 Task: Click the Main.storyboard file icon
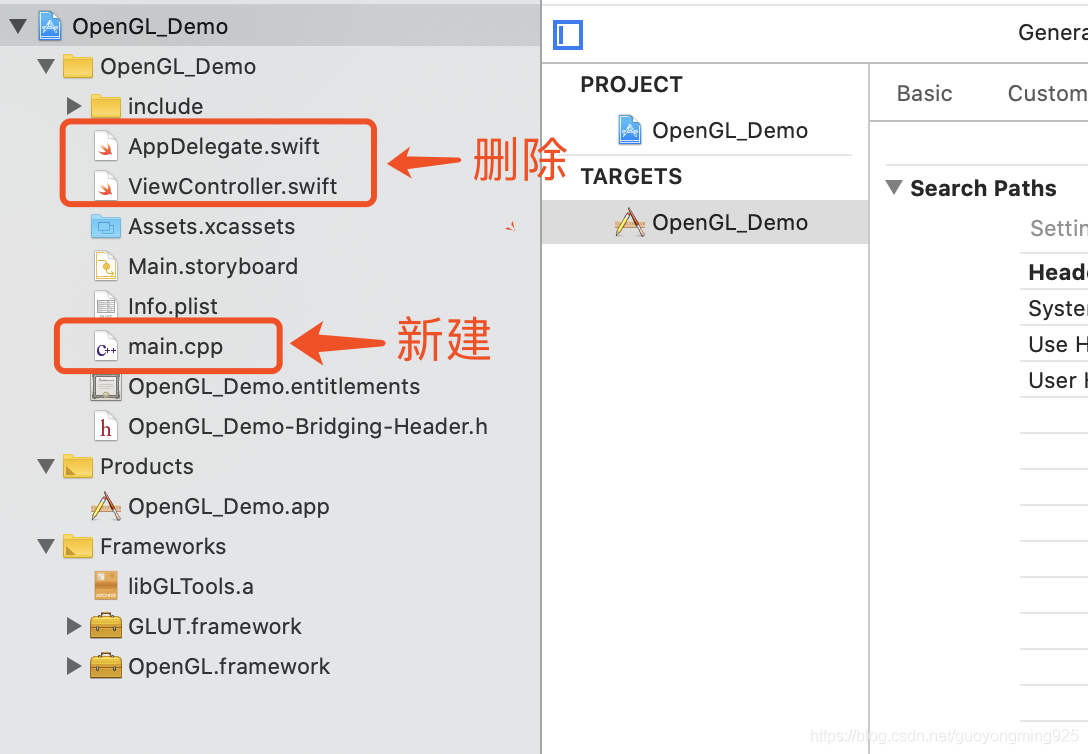[105, 267]
